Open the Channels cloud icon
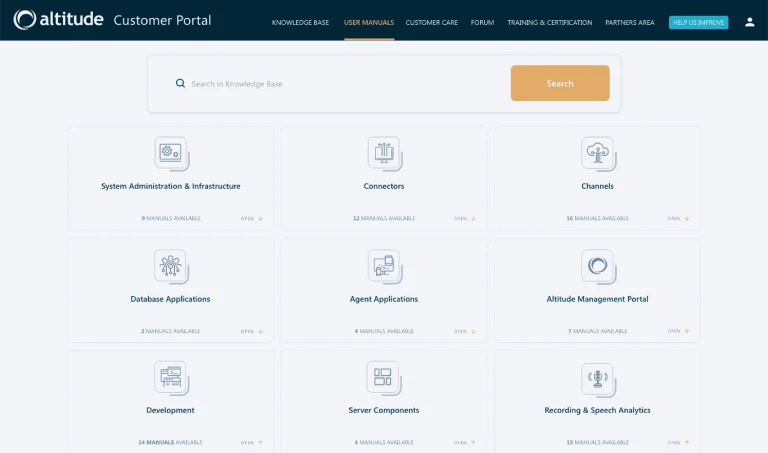The image size is (768, 453). click(599, 154)
